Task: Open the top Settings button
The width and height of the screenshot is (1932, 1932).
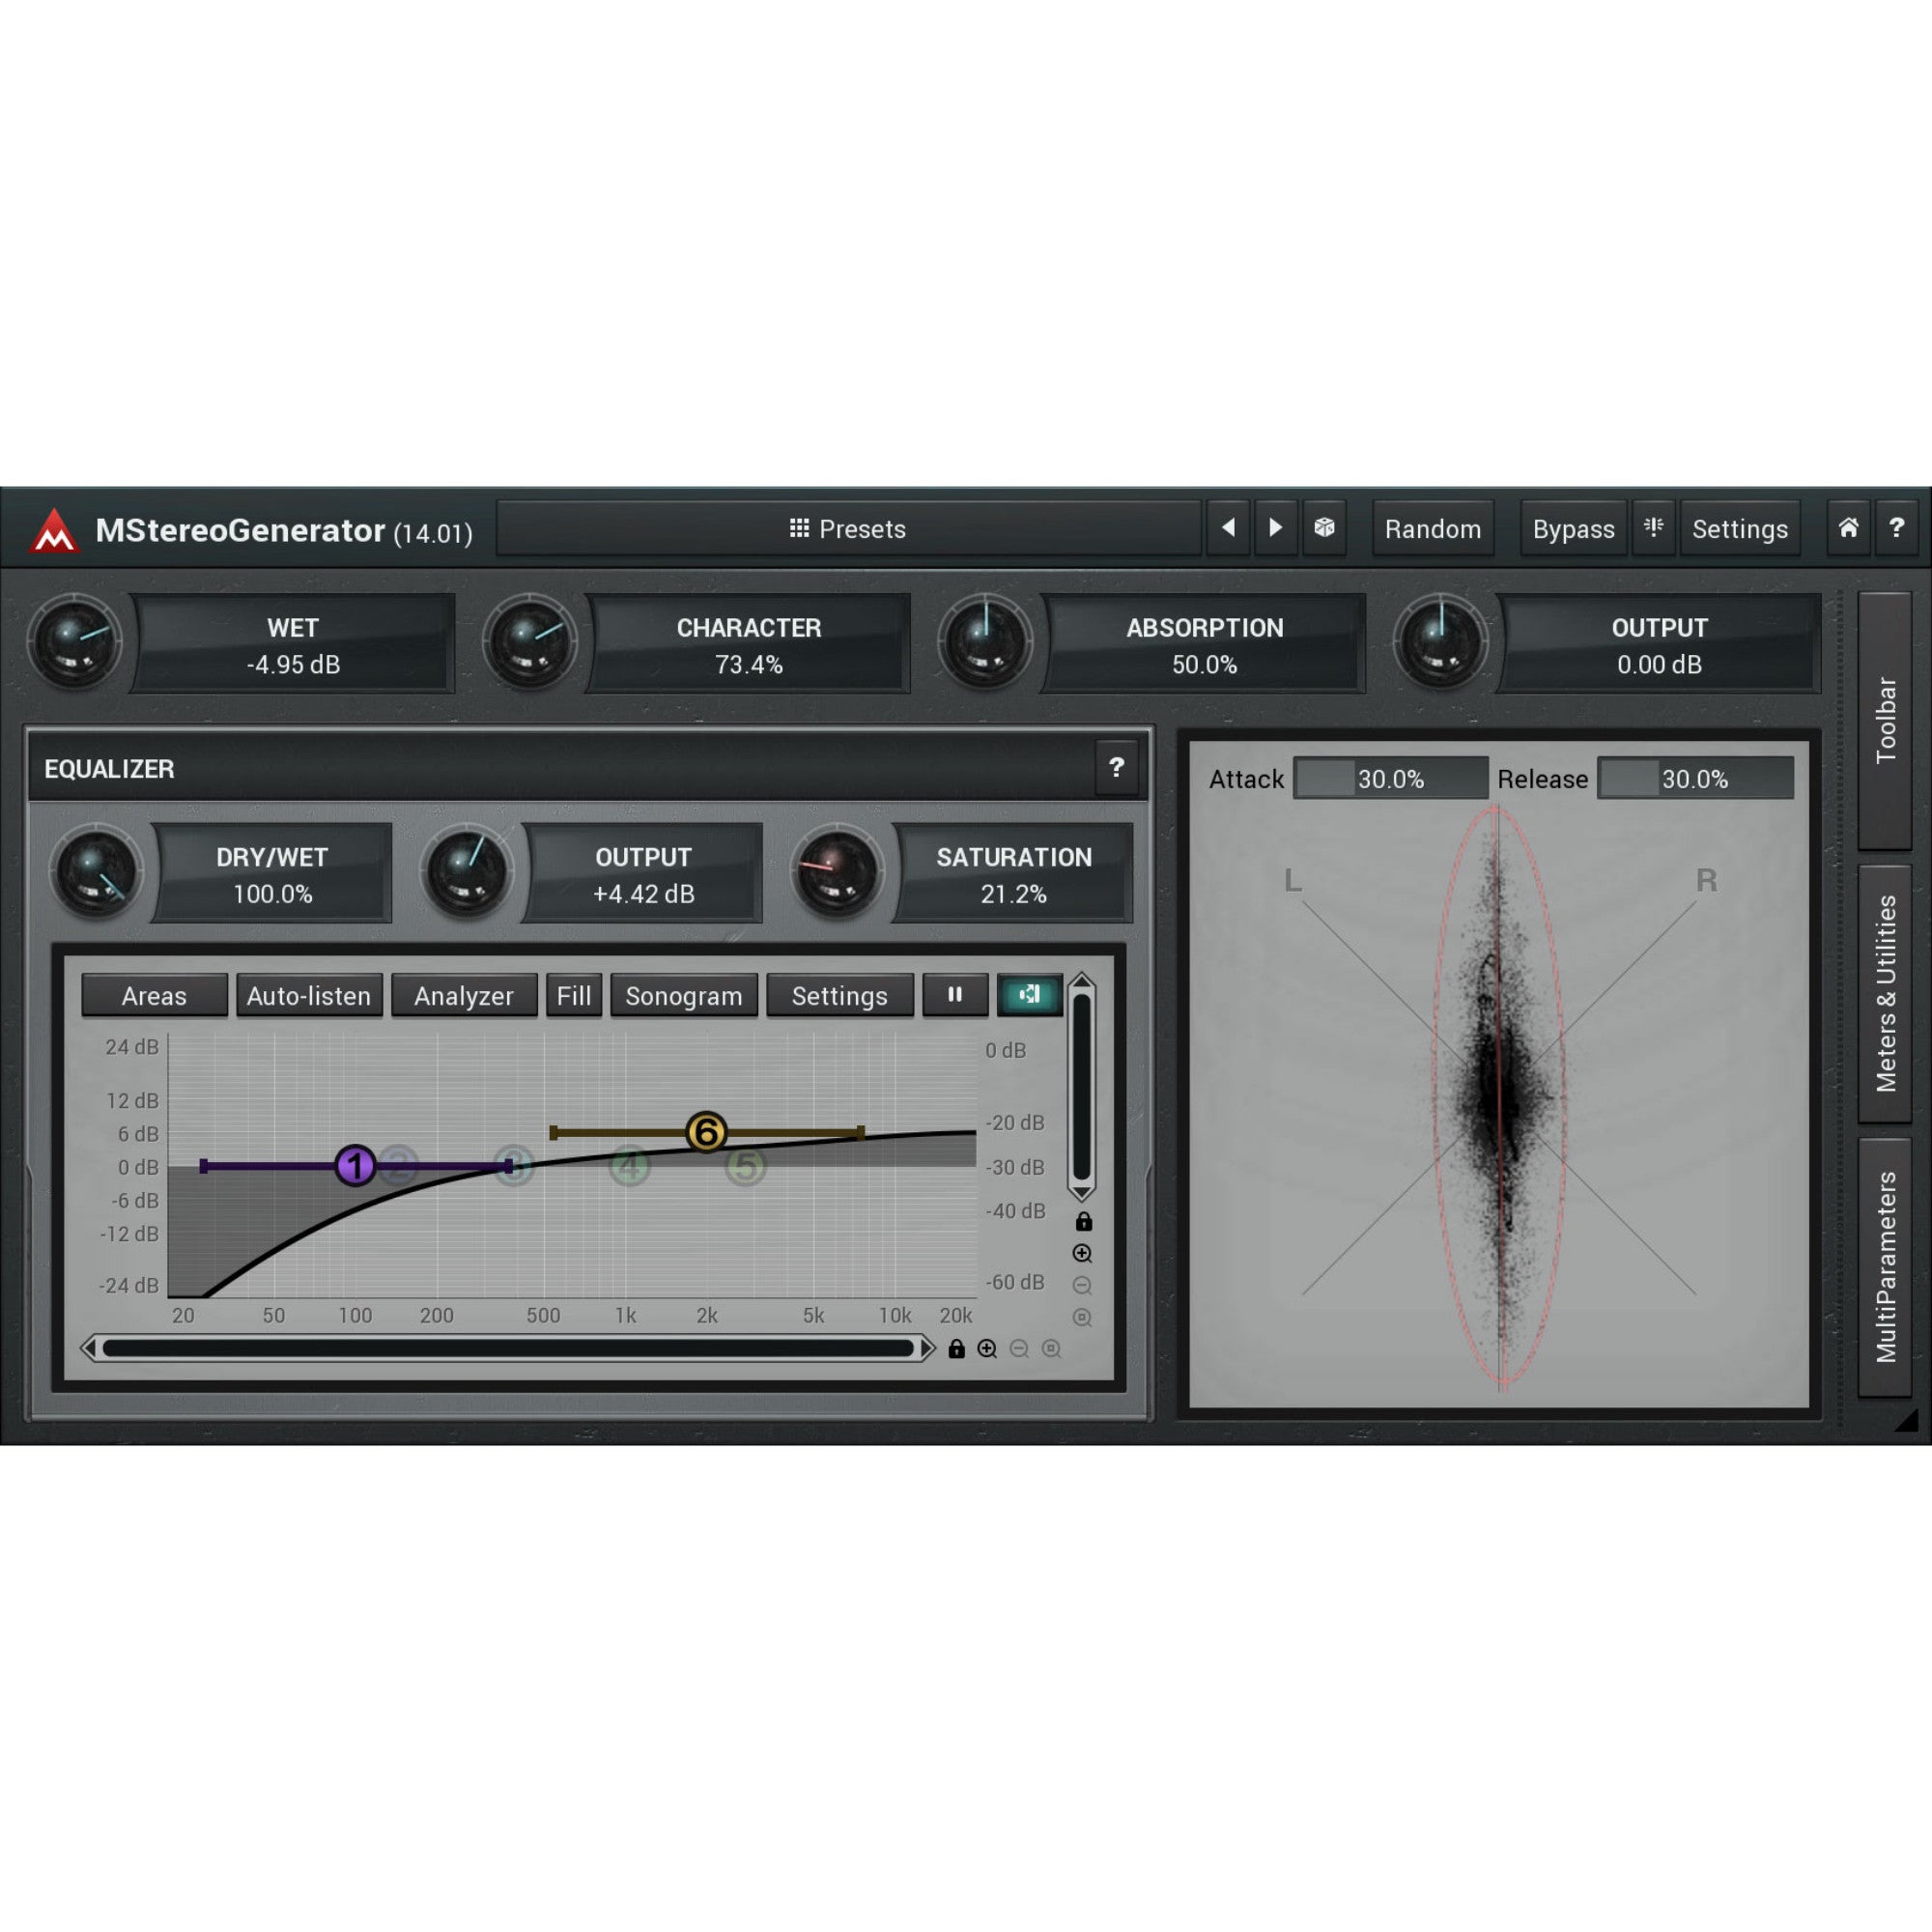Action: 1739,528
